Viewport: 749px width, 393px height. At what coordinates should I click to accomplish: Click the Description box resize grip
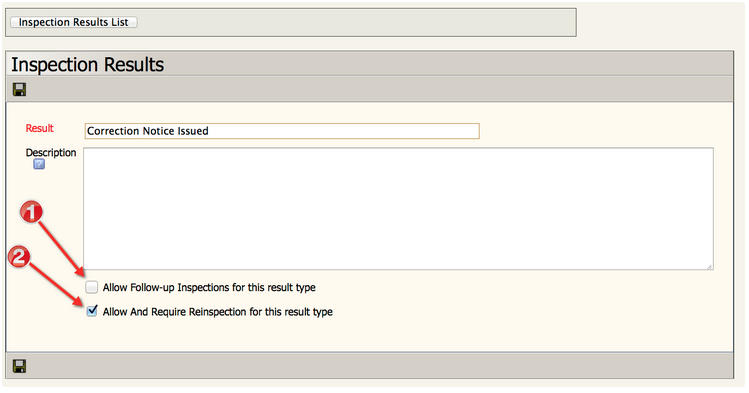coord(710,266)
